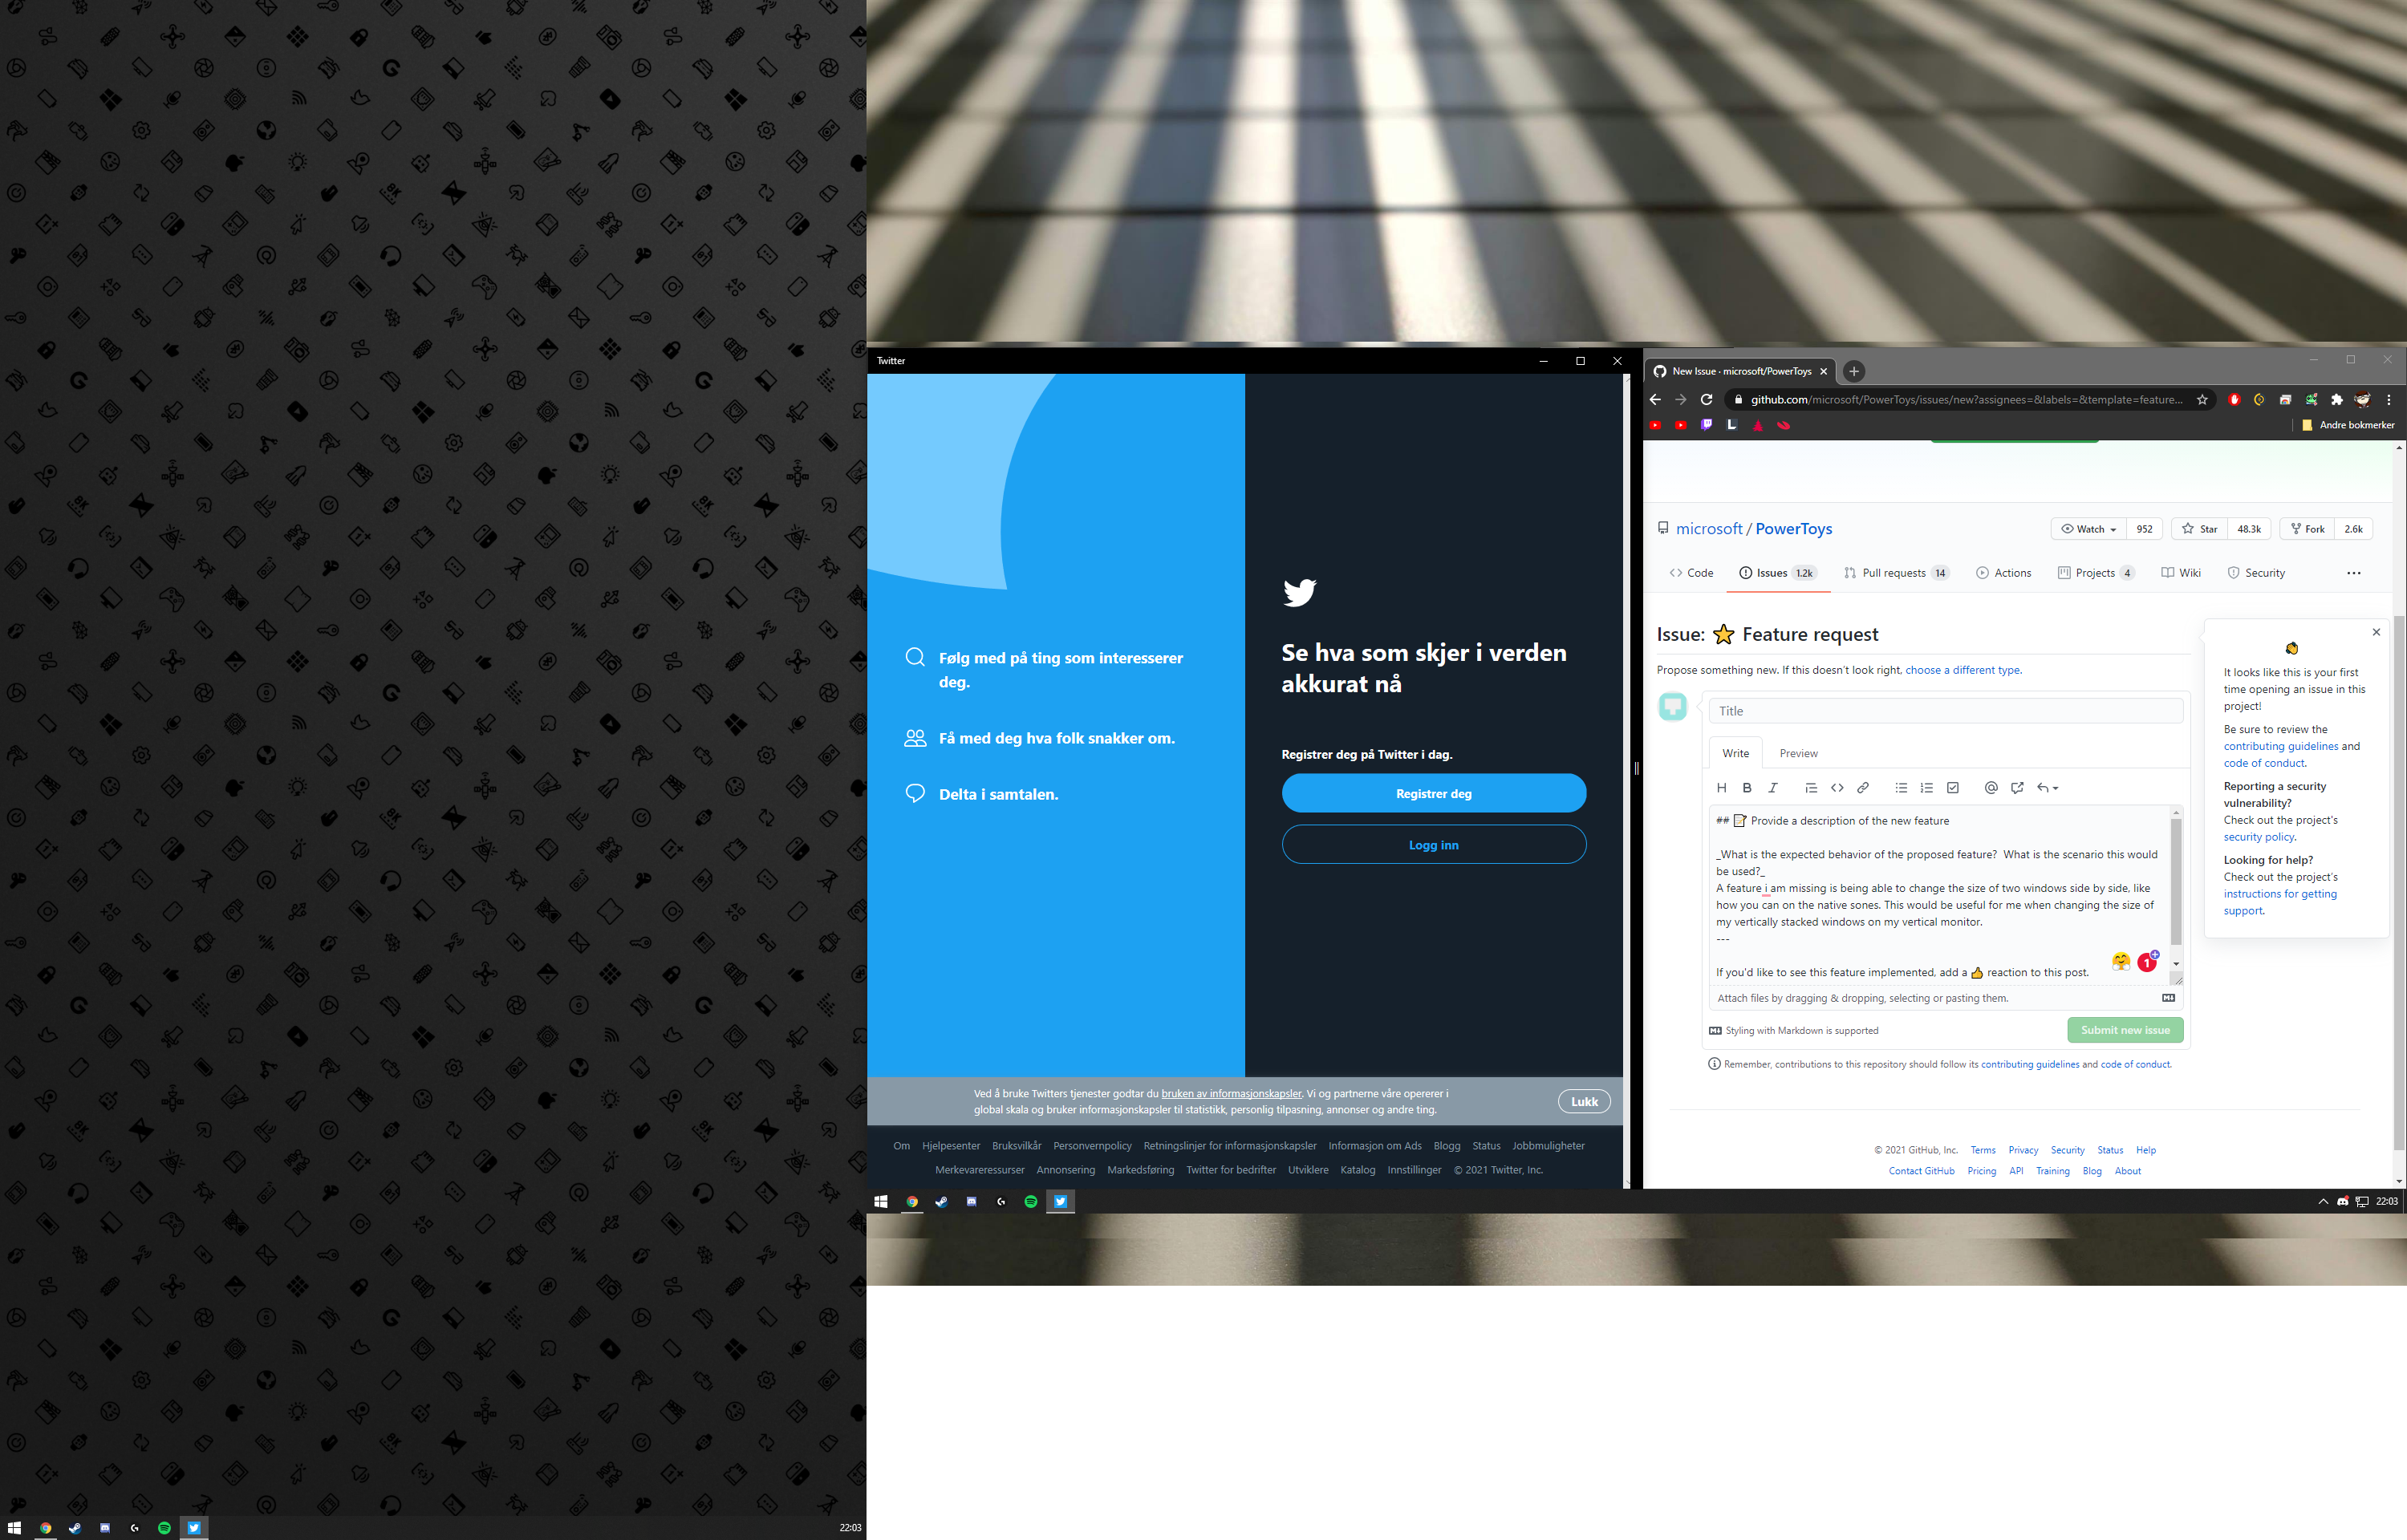Open the security policy link
Screen dimensions: 2407x1540
(2258, 837)
